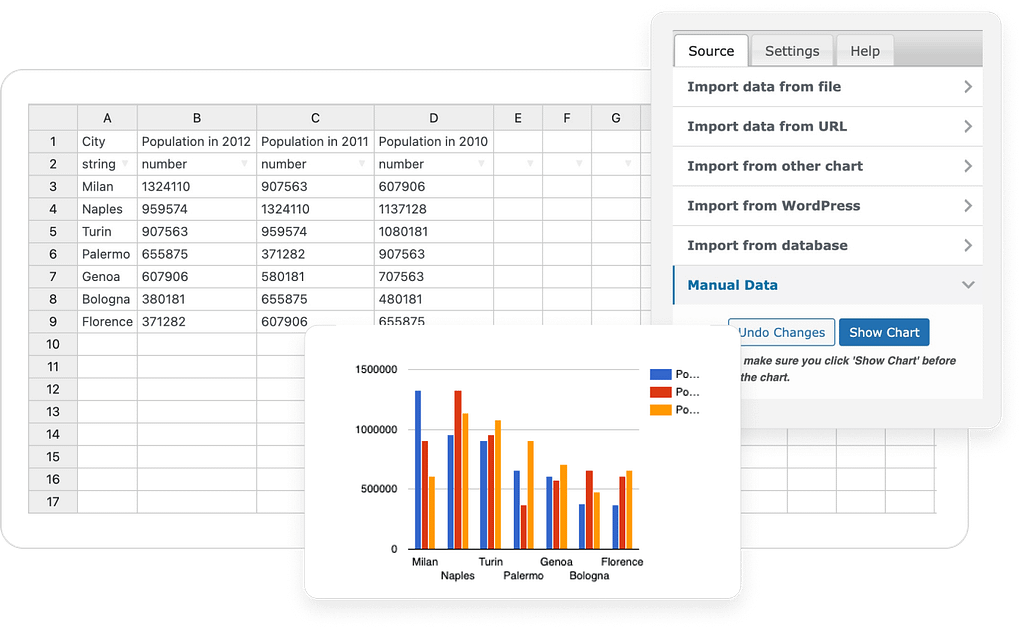Open the Settings tab
The width and height of the screenshot is (1024, 631).
791,51
